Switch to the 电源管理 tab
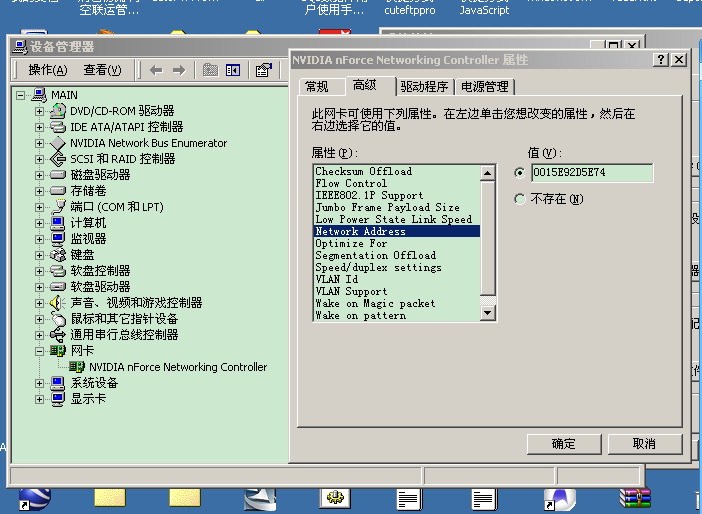This screenshot has width=702, height=514. (x=485, y=86)
